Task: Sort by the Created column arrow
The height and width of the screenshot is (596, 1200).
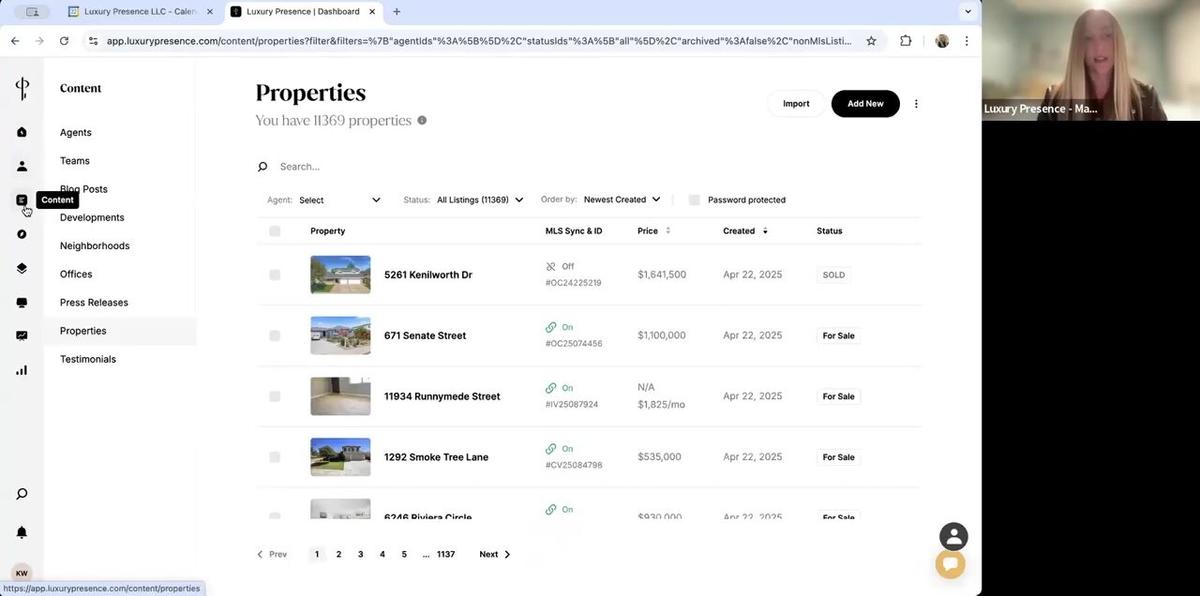Action: coord(765,231)
